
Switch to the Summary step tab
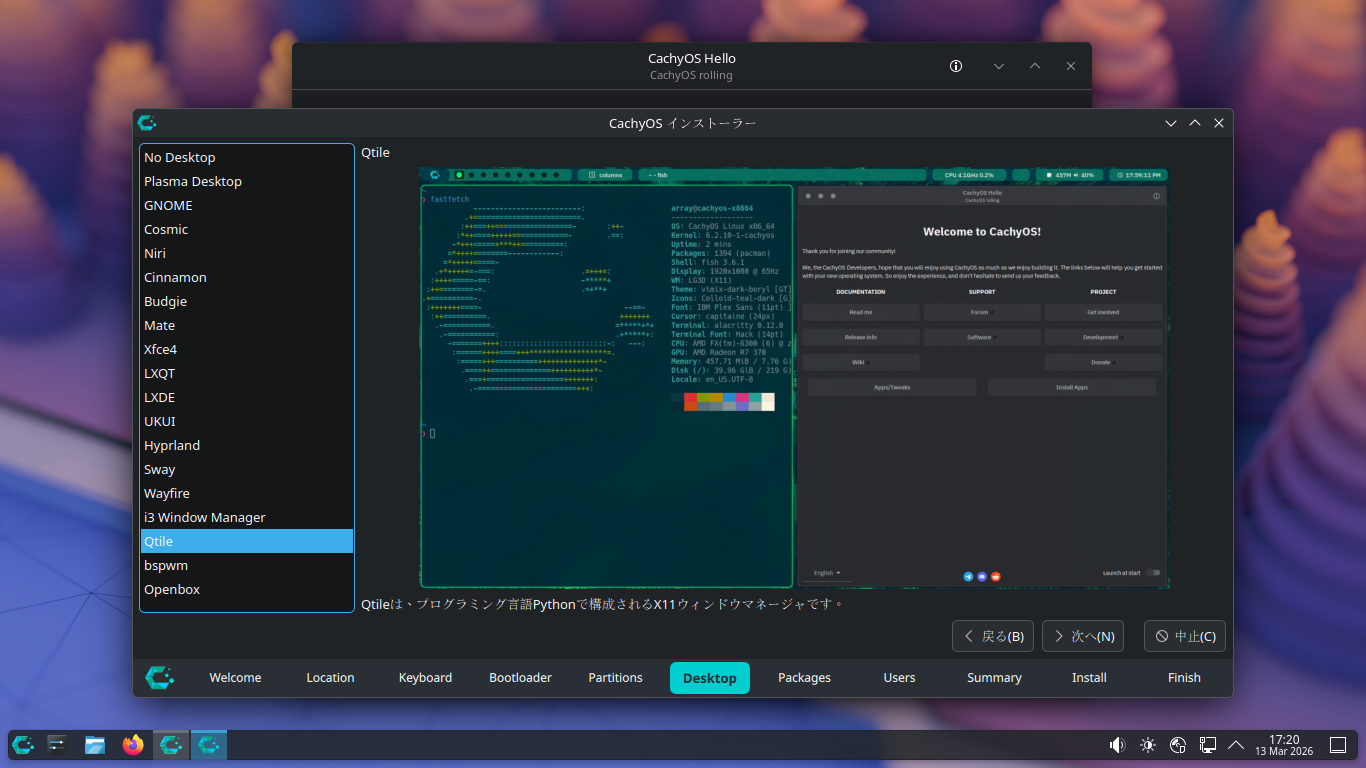[994, 678]
